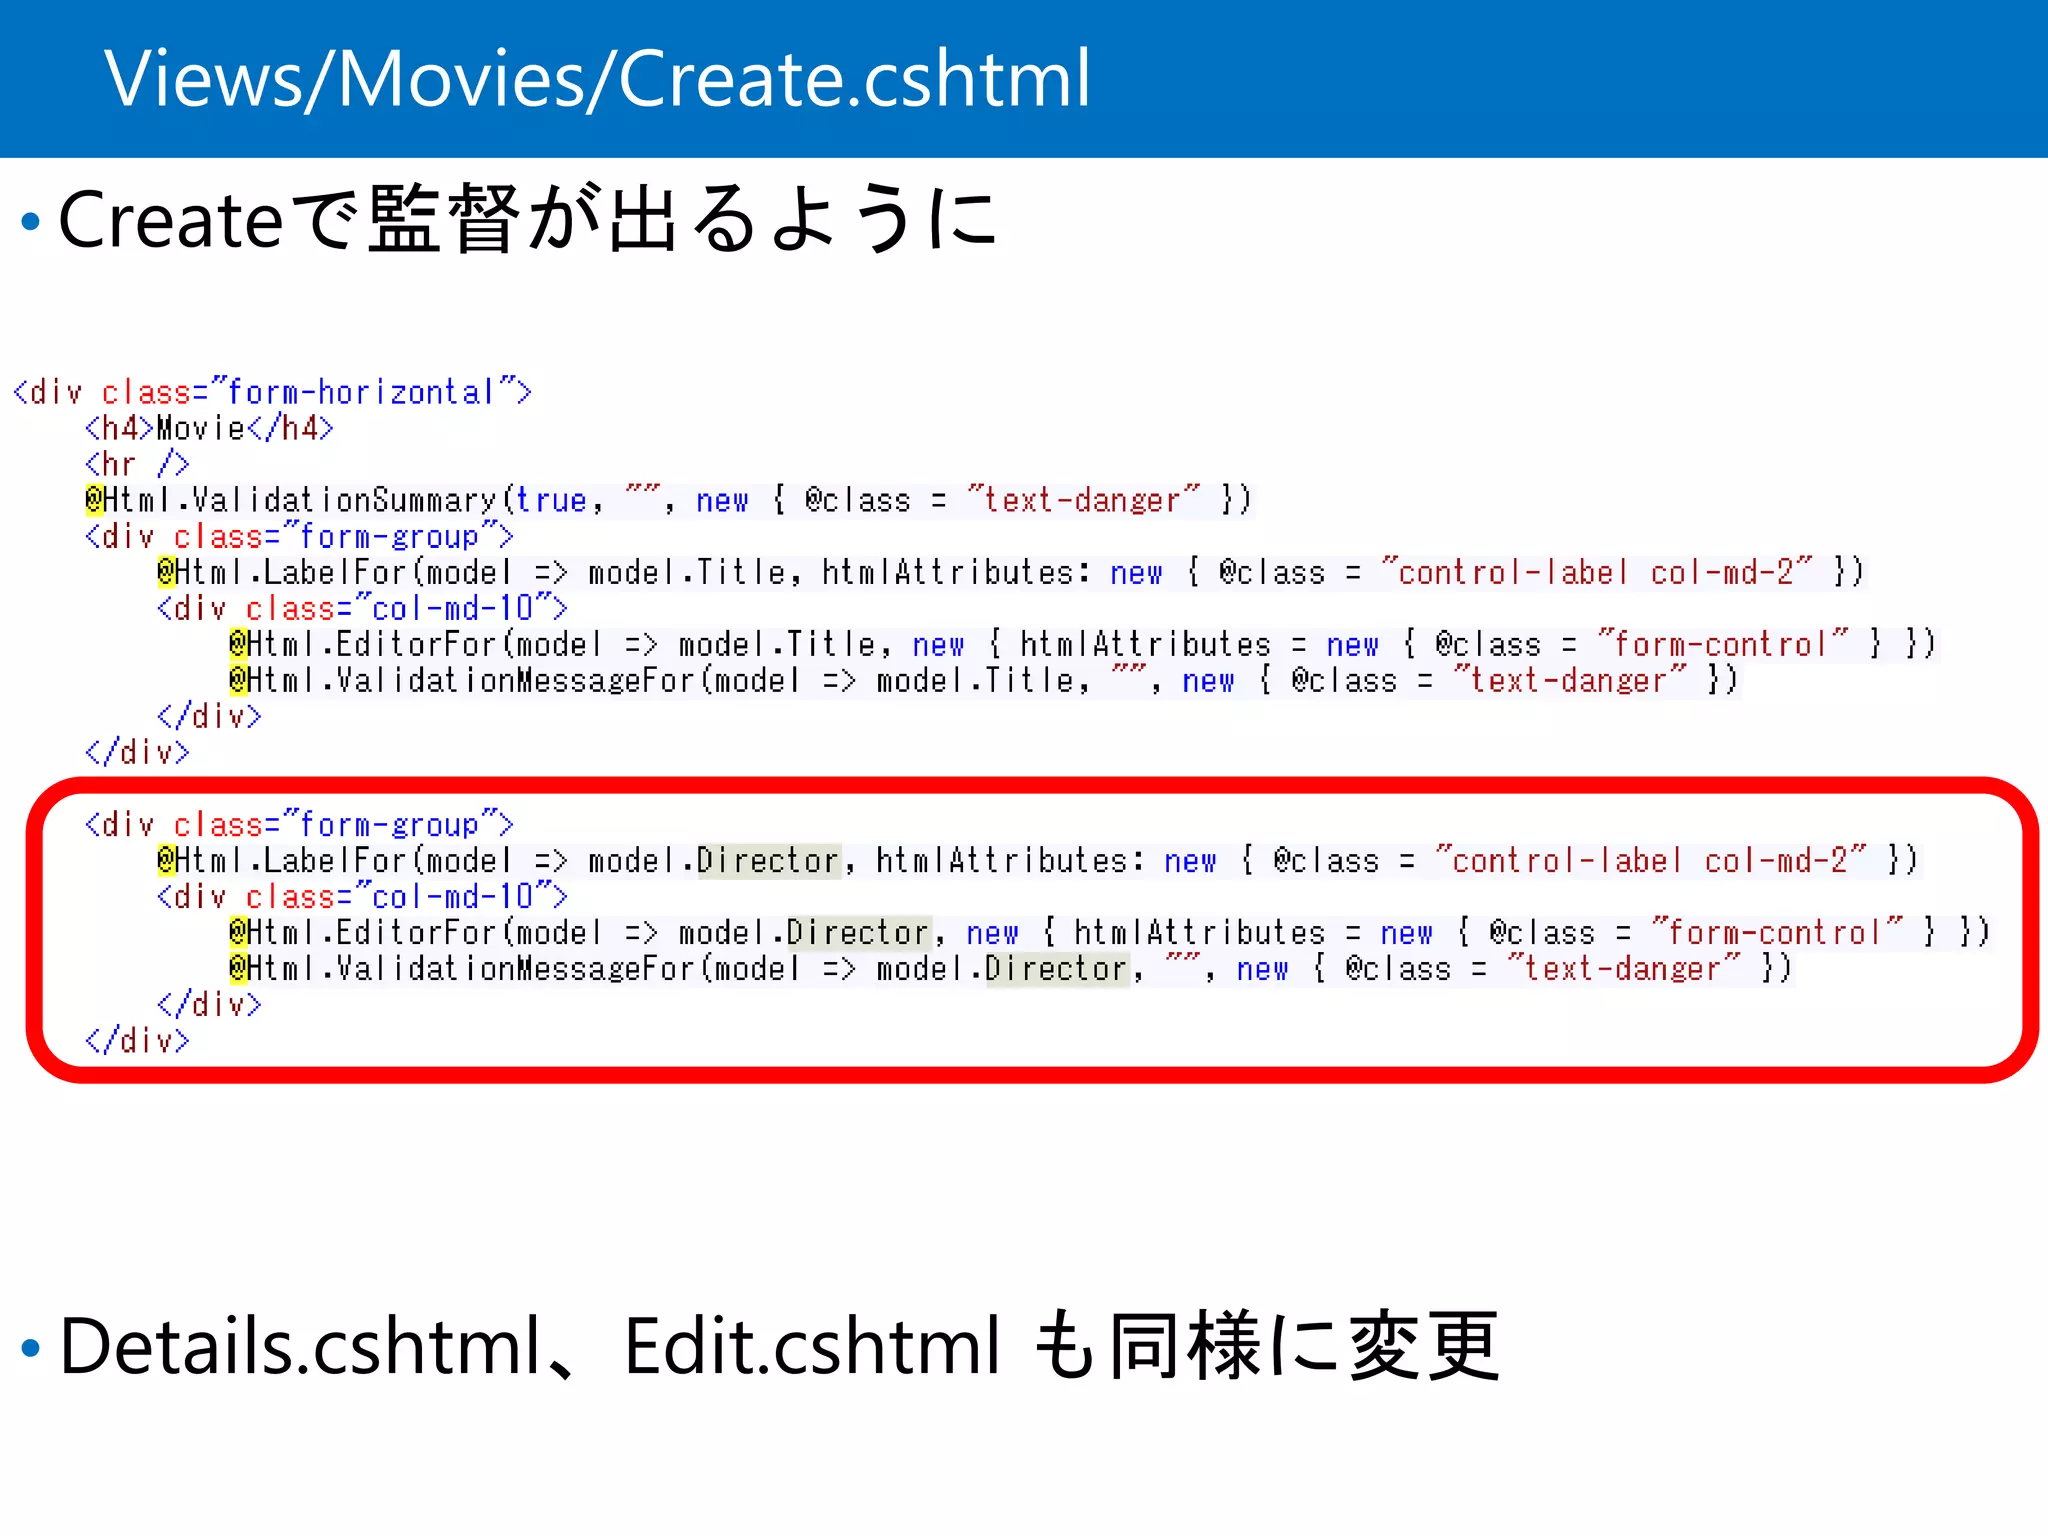Click the div class="col-md-10" line above EditorFor Director

pyautogui.click(x=362, y=896)
